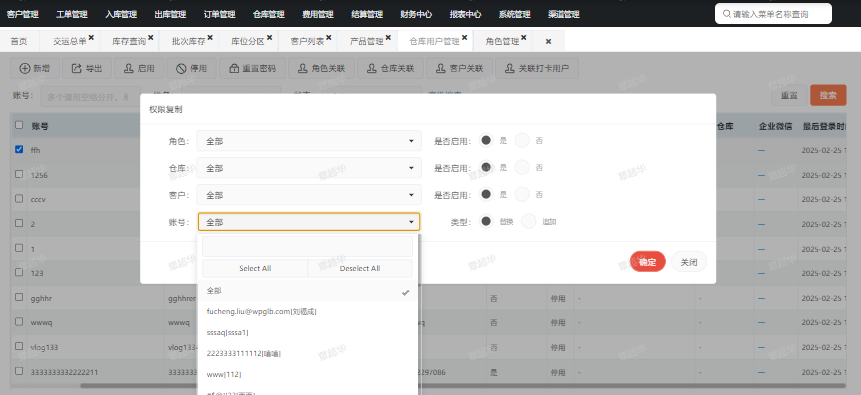Confirm with the red 确定 button

tap(647, 262)
